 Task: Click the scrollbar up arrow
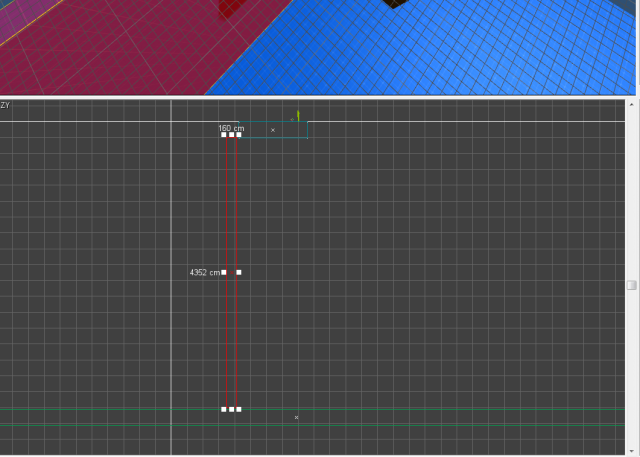632,104
